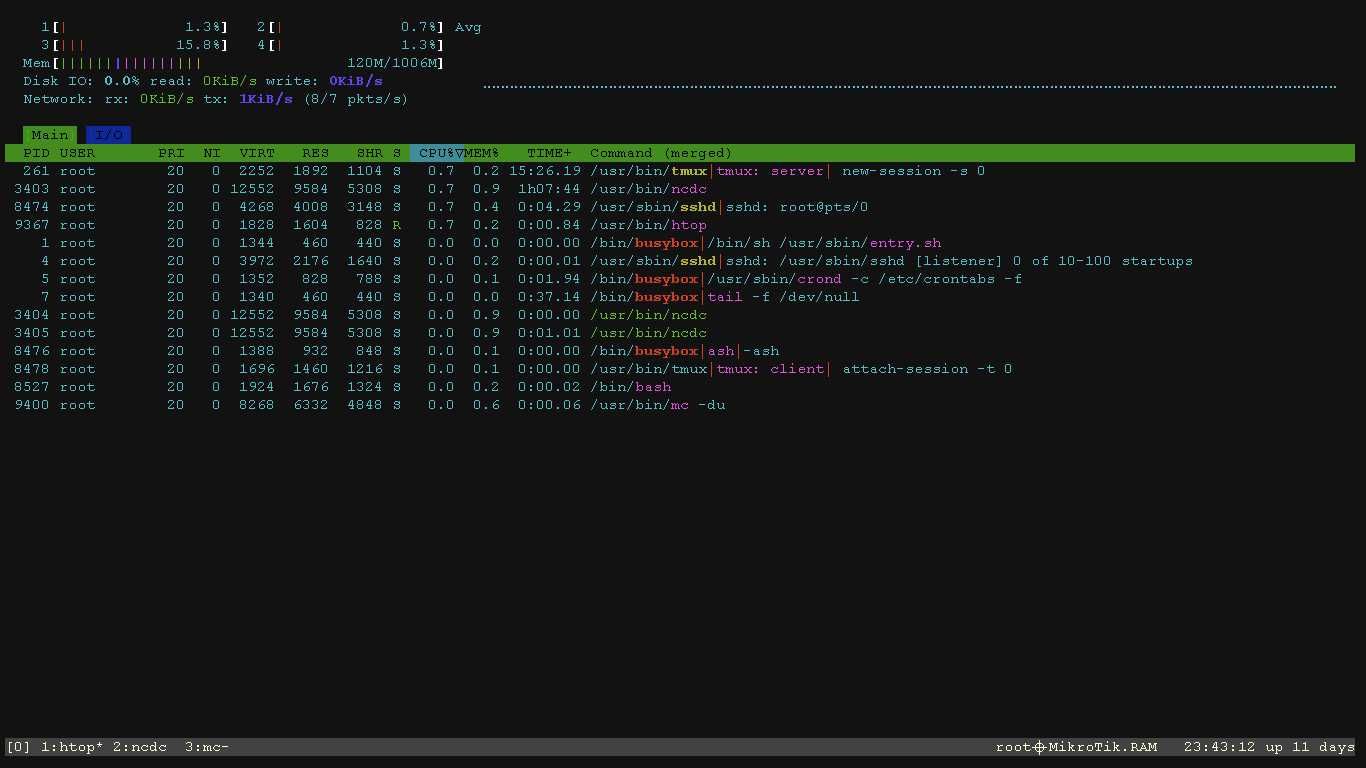Click the TIME+ value 1h07:44
The height and width of the screenshot is (768, 1366).
549,189
